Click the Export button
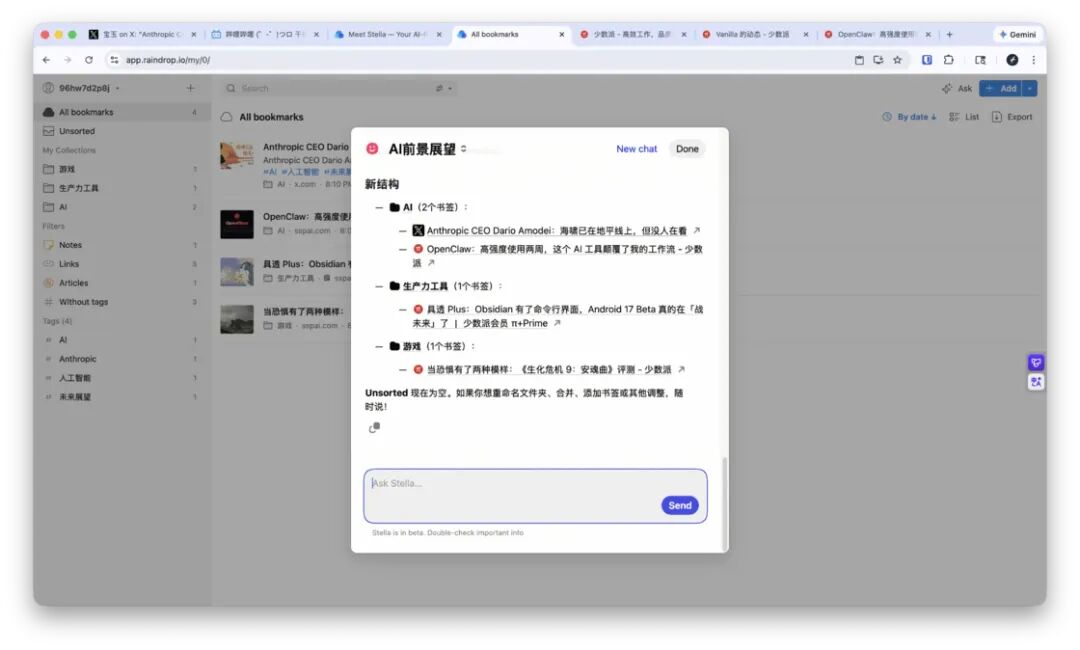This screenshot has height=650, width=1080. 1012,117
